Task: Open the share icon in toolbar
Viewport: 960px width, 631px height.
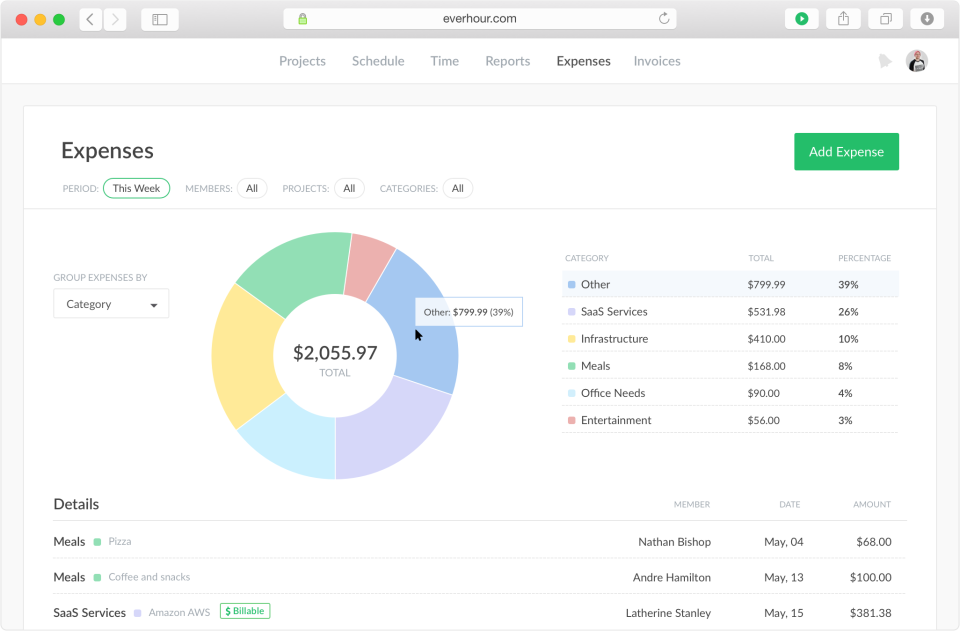Action: tap(844, 19)
